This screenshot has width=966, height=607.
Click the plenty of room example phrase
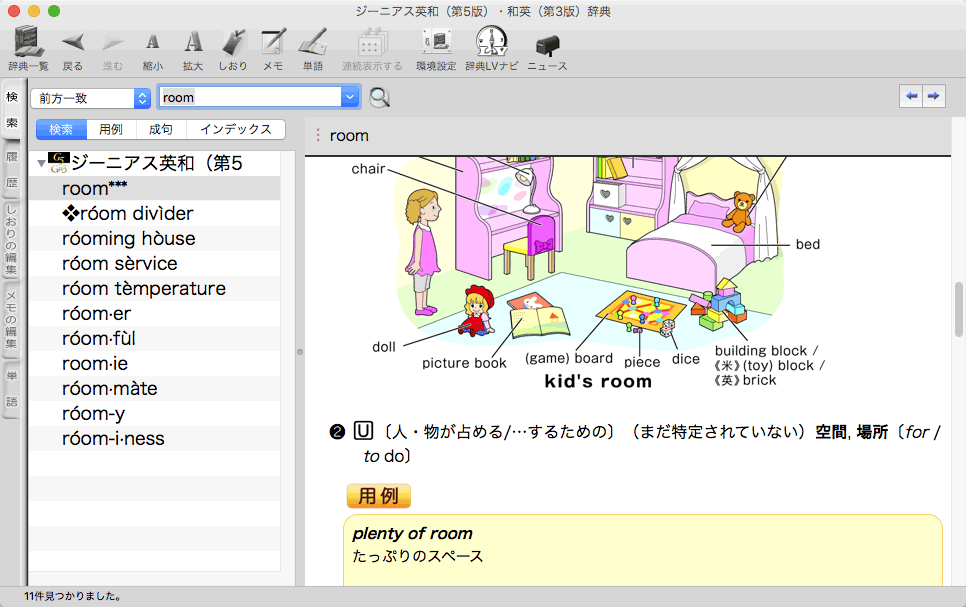click(x=412, y=533)
